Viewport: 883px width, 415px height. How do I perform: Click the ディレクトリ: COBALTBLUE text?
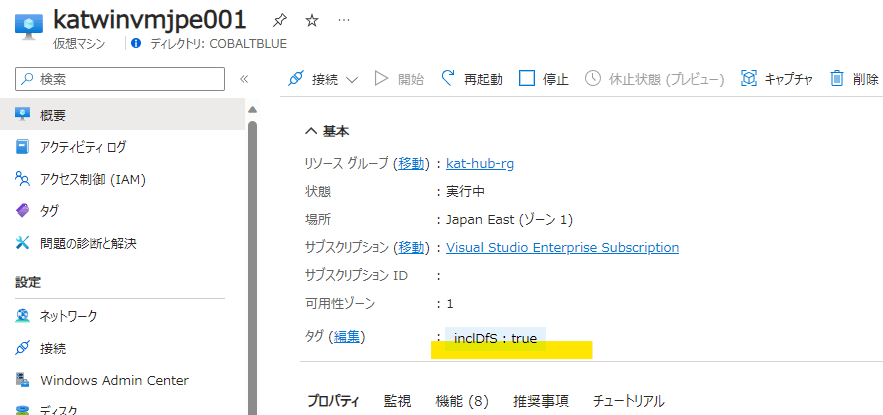click(218, 43)
